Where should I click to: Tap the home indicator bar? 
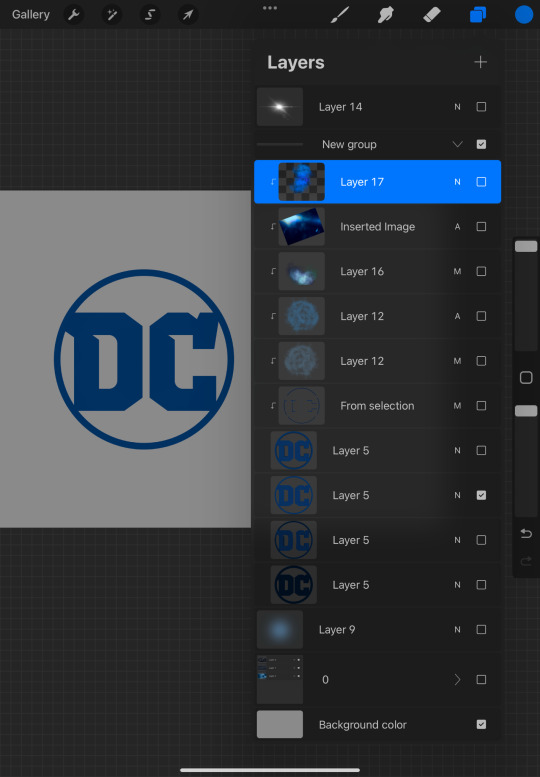[x=270, y=770]
